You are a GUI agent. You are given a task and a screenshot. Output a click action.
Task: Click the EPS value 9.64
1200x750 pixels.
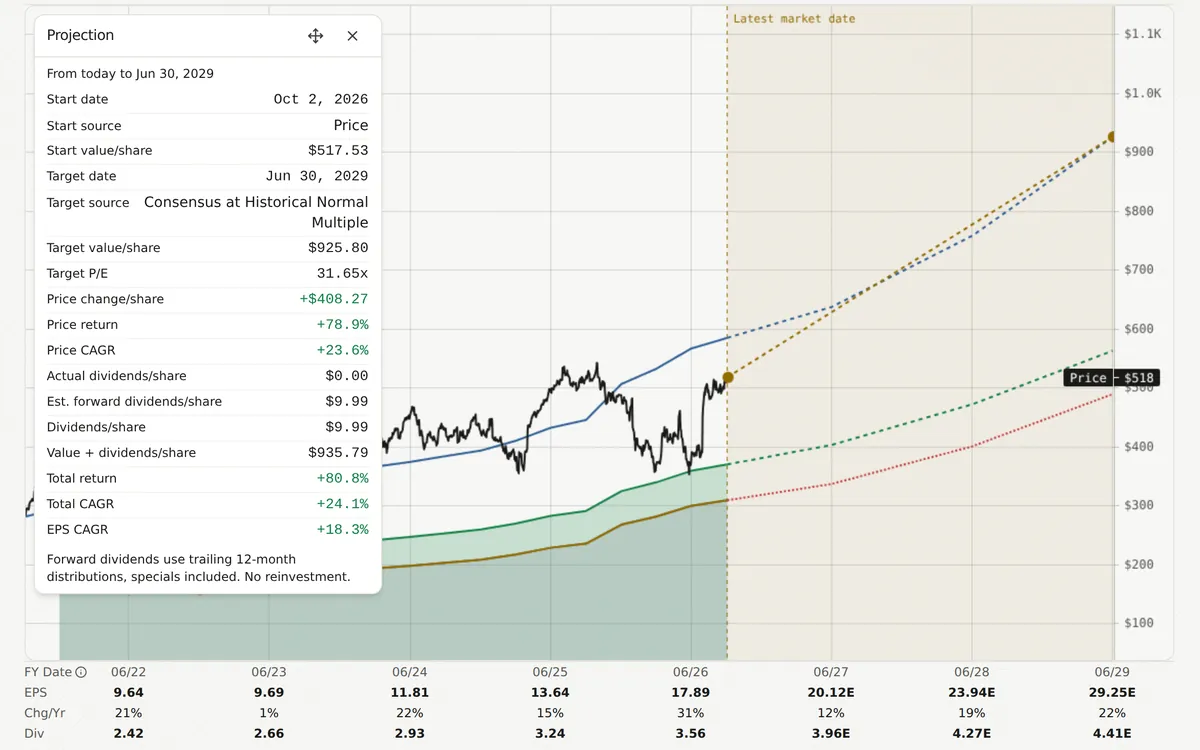(x=129, y=692)
